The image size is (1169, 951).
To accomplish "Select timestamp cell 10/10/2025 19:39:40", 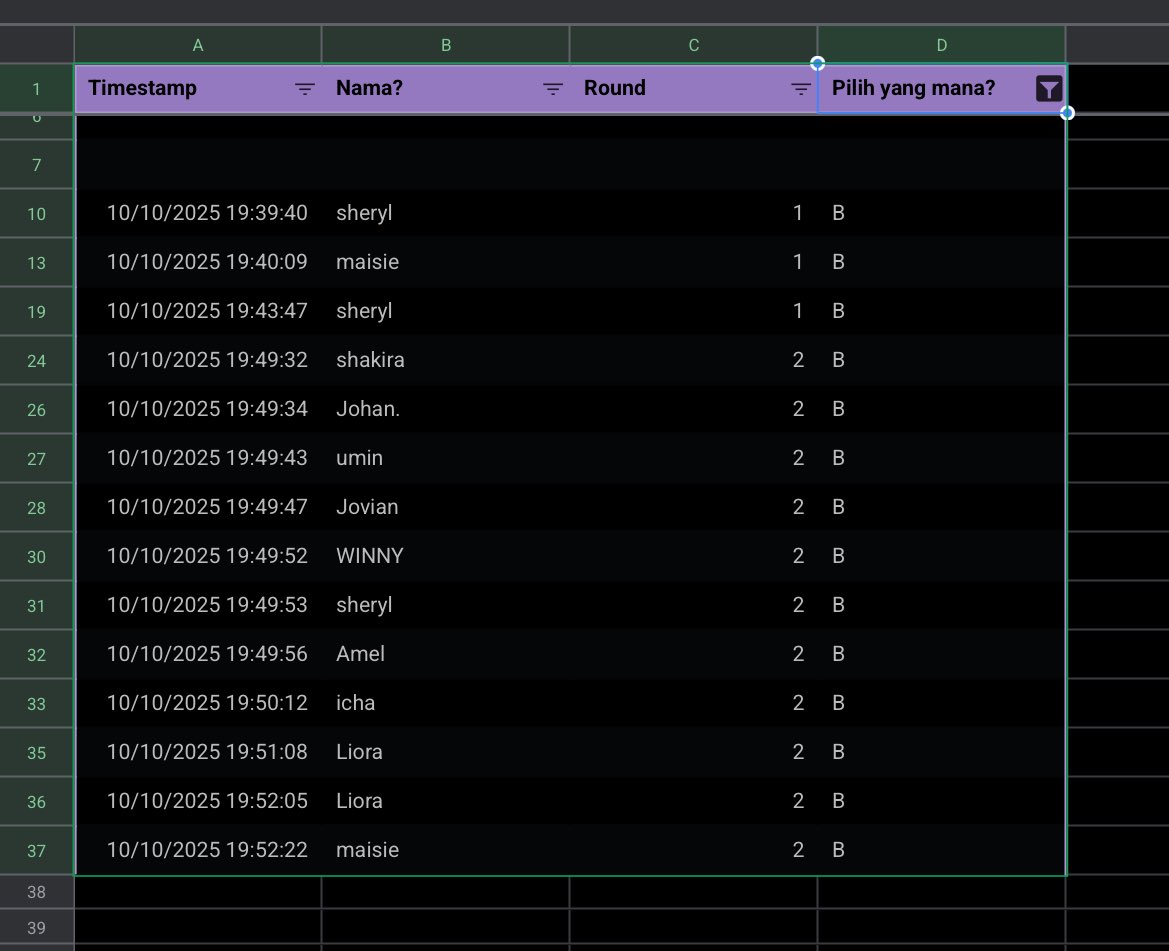I will click(x=198, y=213).
